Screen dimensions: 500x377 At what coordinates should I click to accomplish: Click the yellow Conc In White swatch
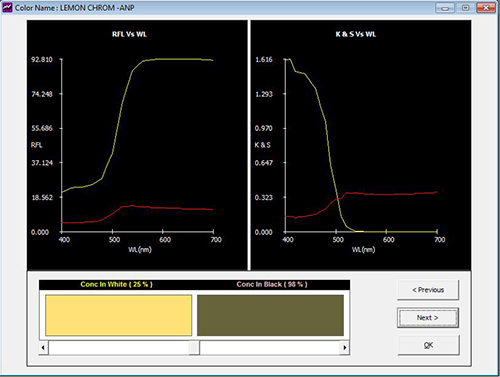(118, 315)
